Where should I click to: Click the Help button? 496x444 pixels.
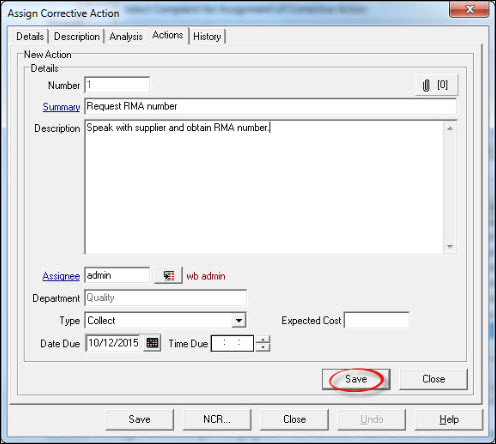pyautogui.click(x=449, y=419)
